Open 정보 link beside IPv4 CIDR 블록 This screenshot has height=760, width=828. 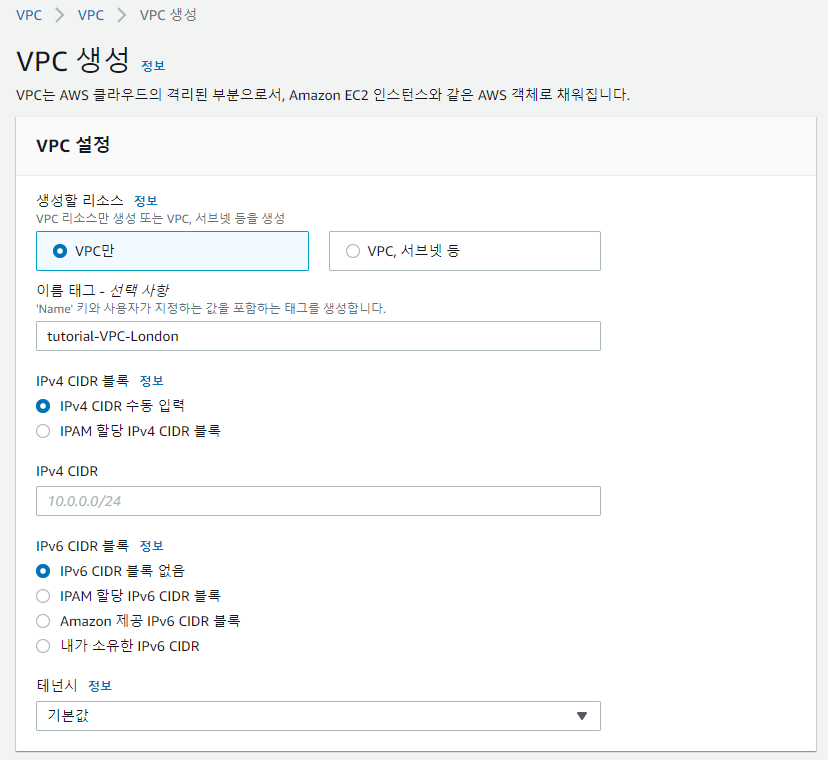(152, 381)
